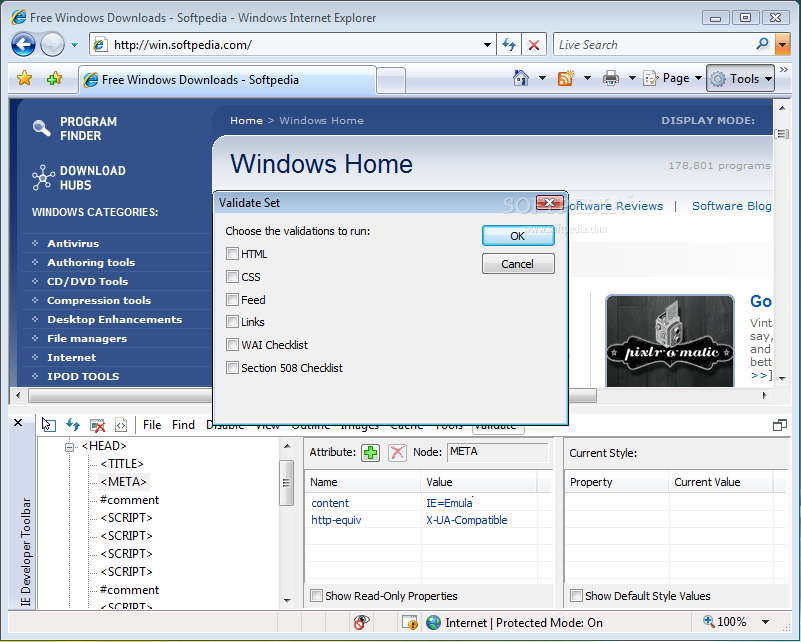Open the Program Finder magnifier icon
The width and height of the screenshot is (801, 642).
41,128
